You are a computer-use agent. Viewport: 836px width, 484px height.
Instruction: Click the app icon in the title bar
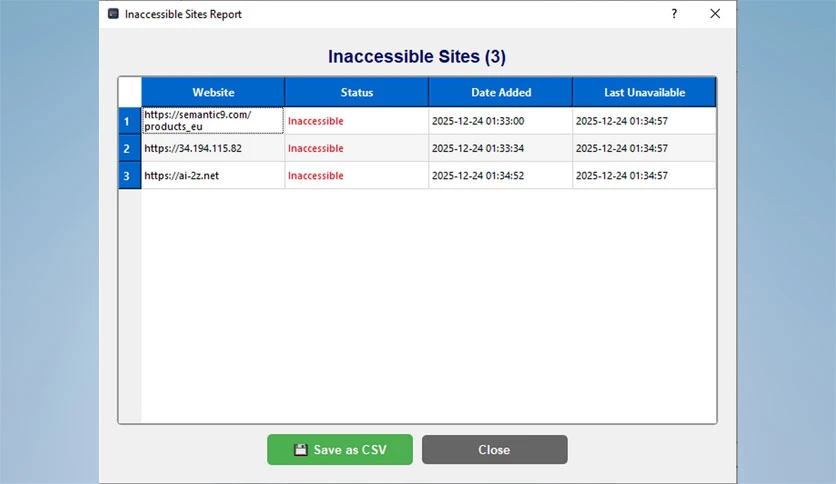click(113, 14)
